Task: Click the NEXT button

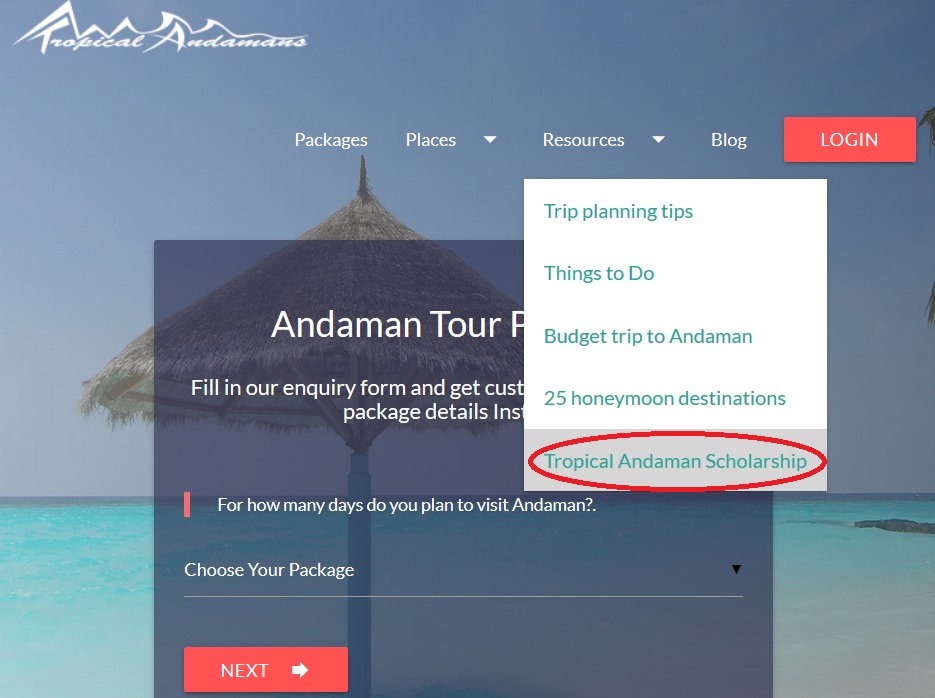Action: (266, 670)
